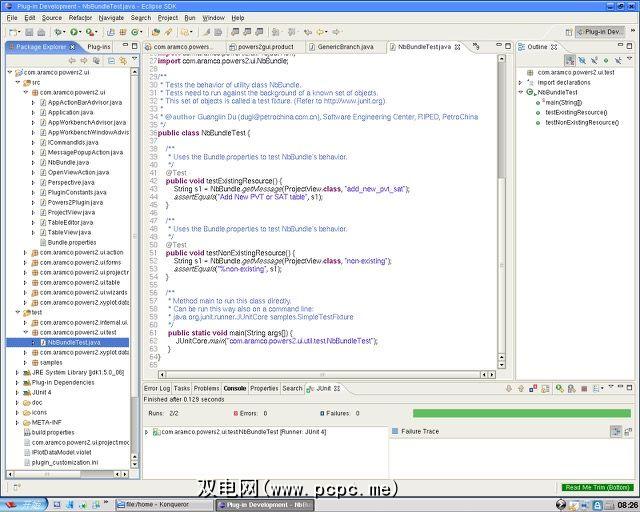Select testExistingResource() in the Outline view
Viewport: 640px width, 512px height.
[575, 112]
